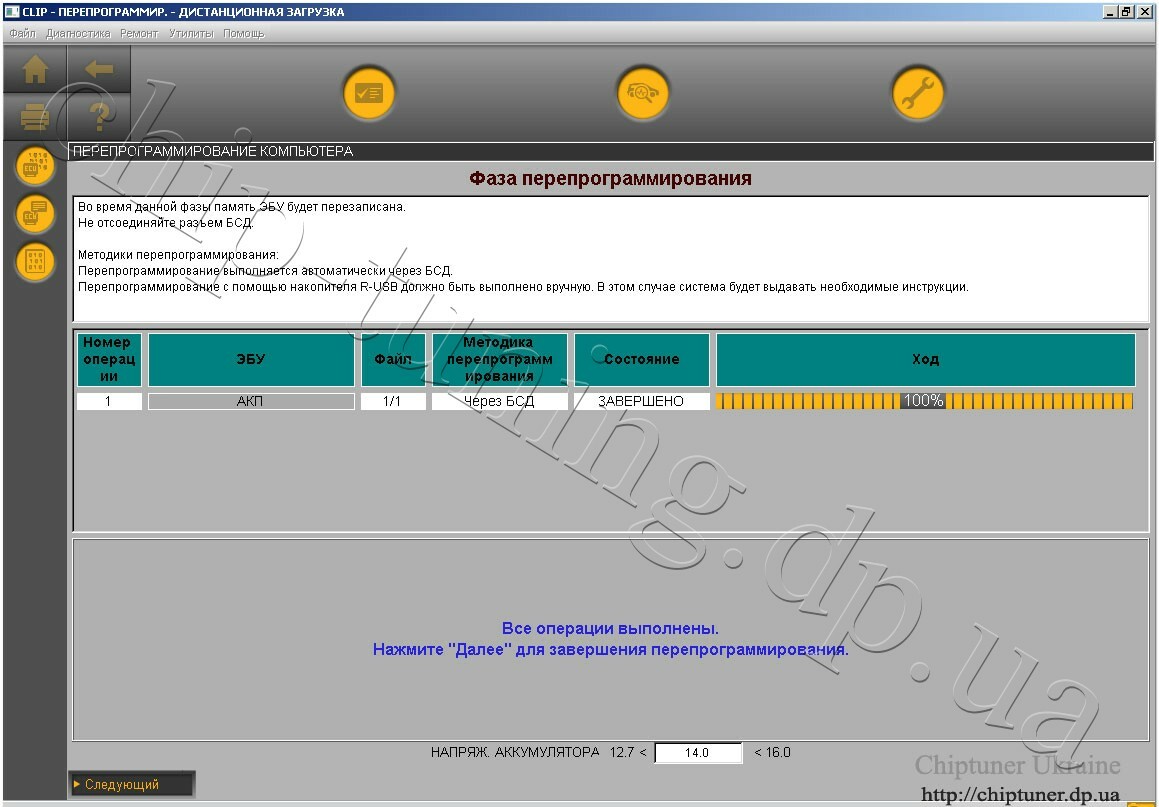
Task: Click the file count cell 1/1
Action: click(392, 401)
